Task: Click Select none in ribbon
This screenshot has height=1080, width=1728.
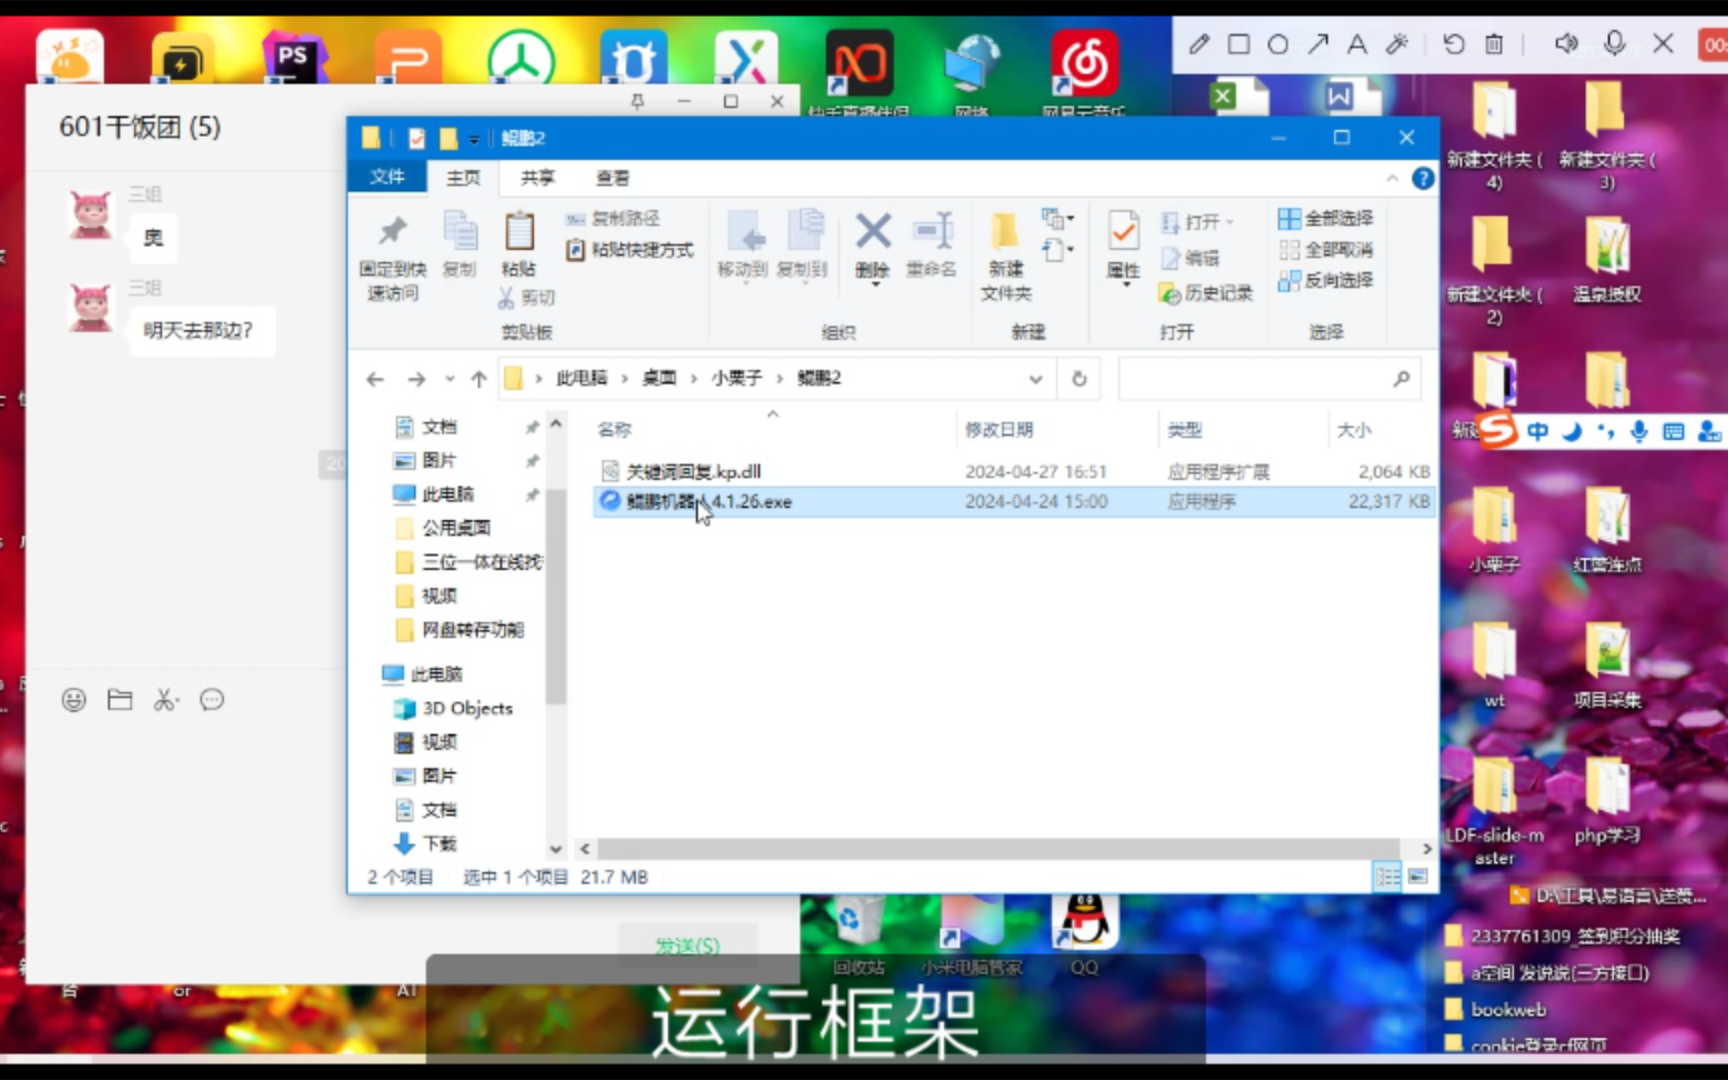Action: pyautogui.click(x=1326, y=249)
